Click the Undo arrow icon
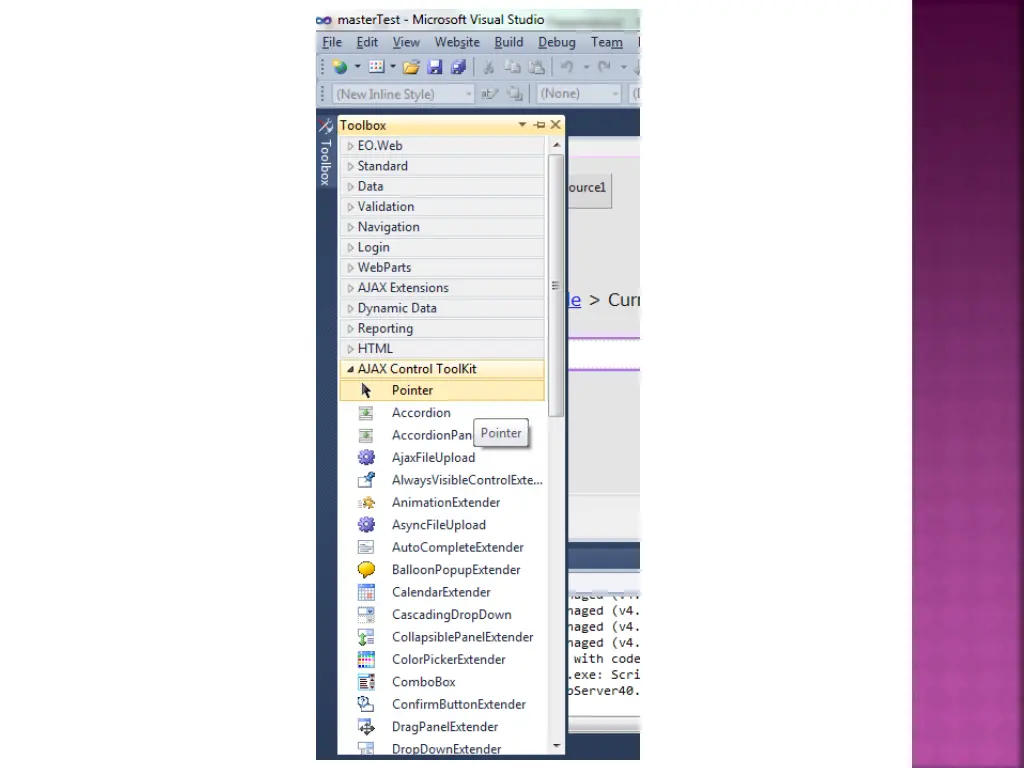 [x=566, y=67]
